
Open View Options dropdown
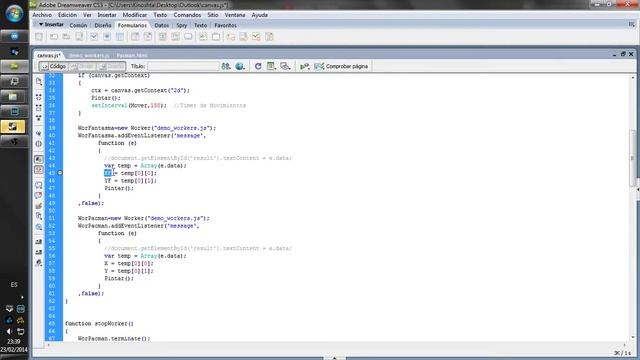click(x=271, y=66)
